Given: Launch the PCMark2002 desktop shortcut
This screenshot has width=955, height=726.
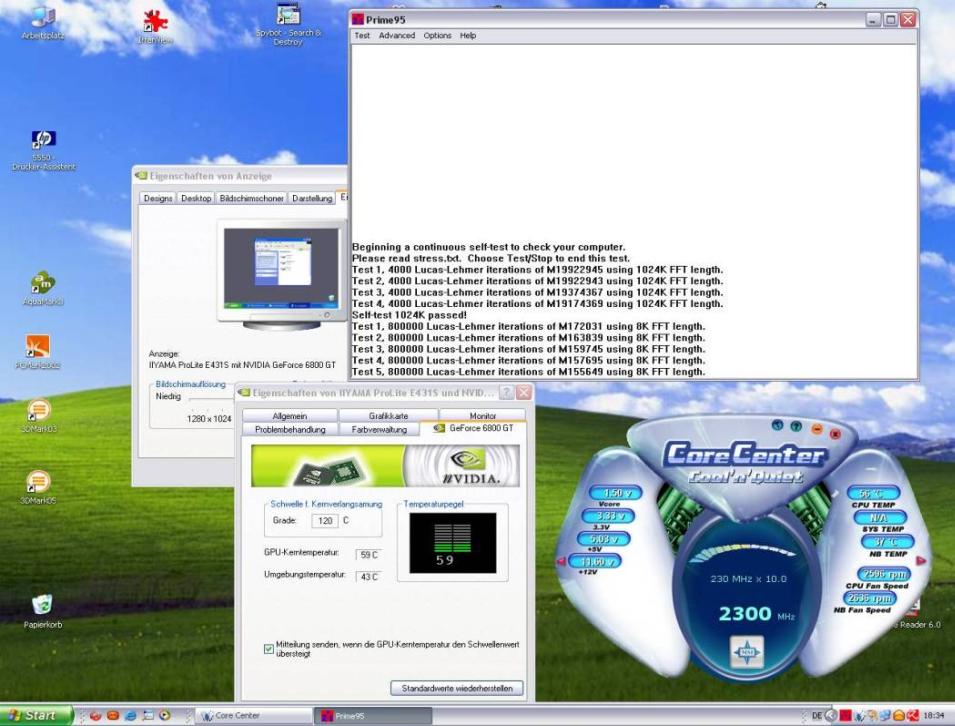Looking at the screenshot, I should (x=38, y=352).
